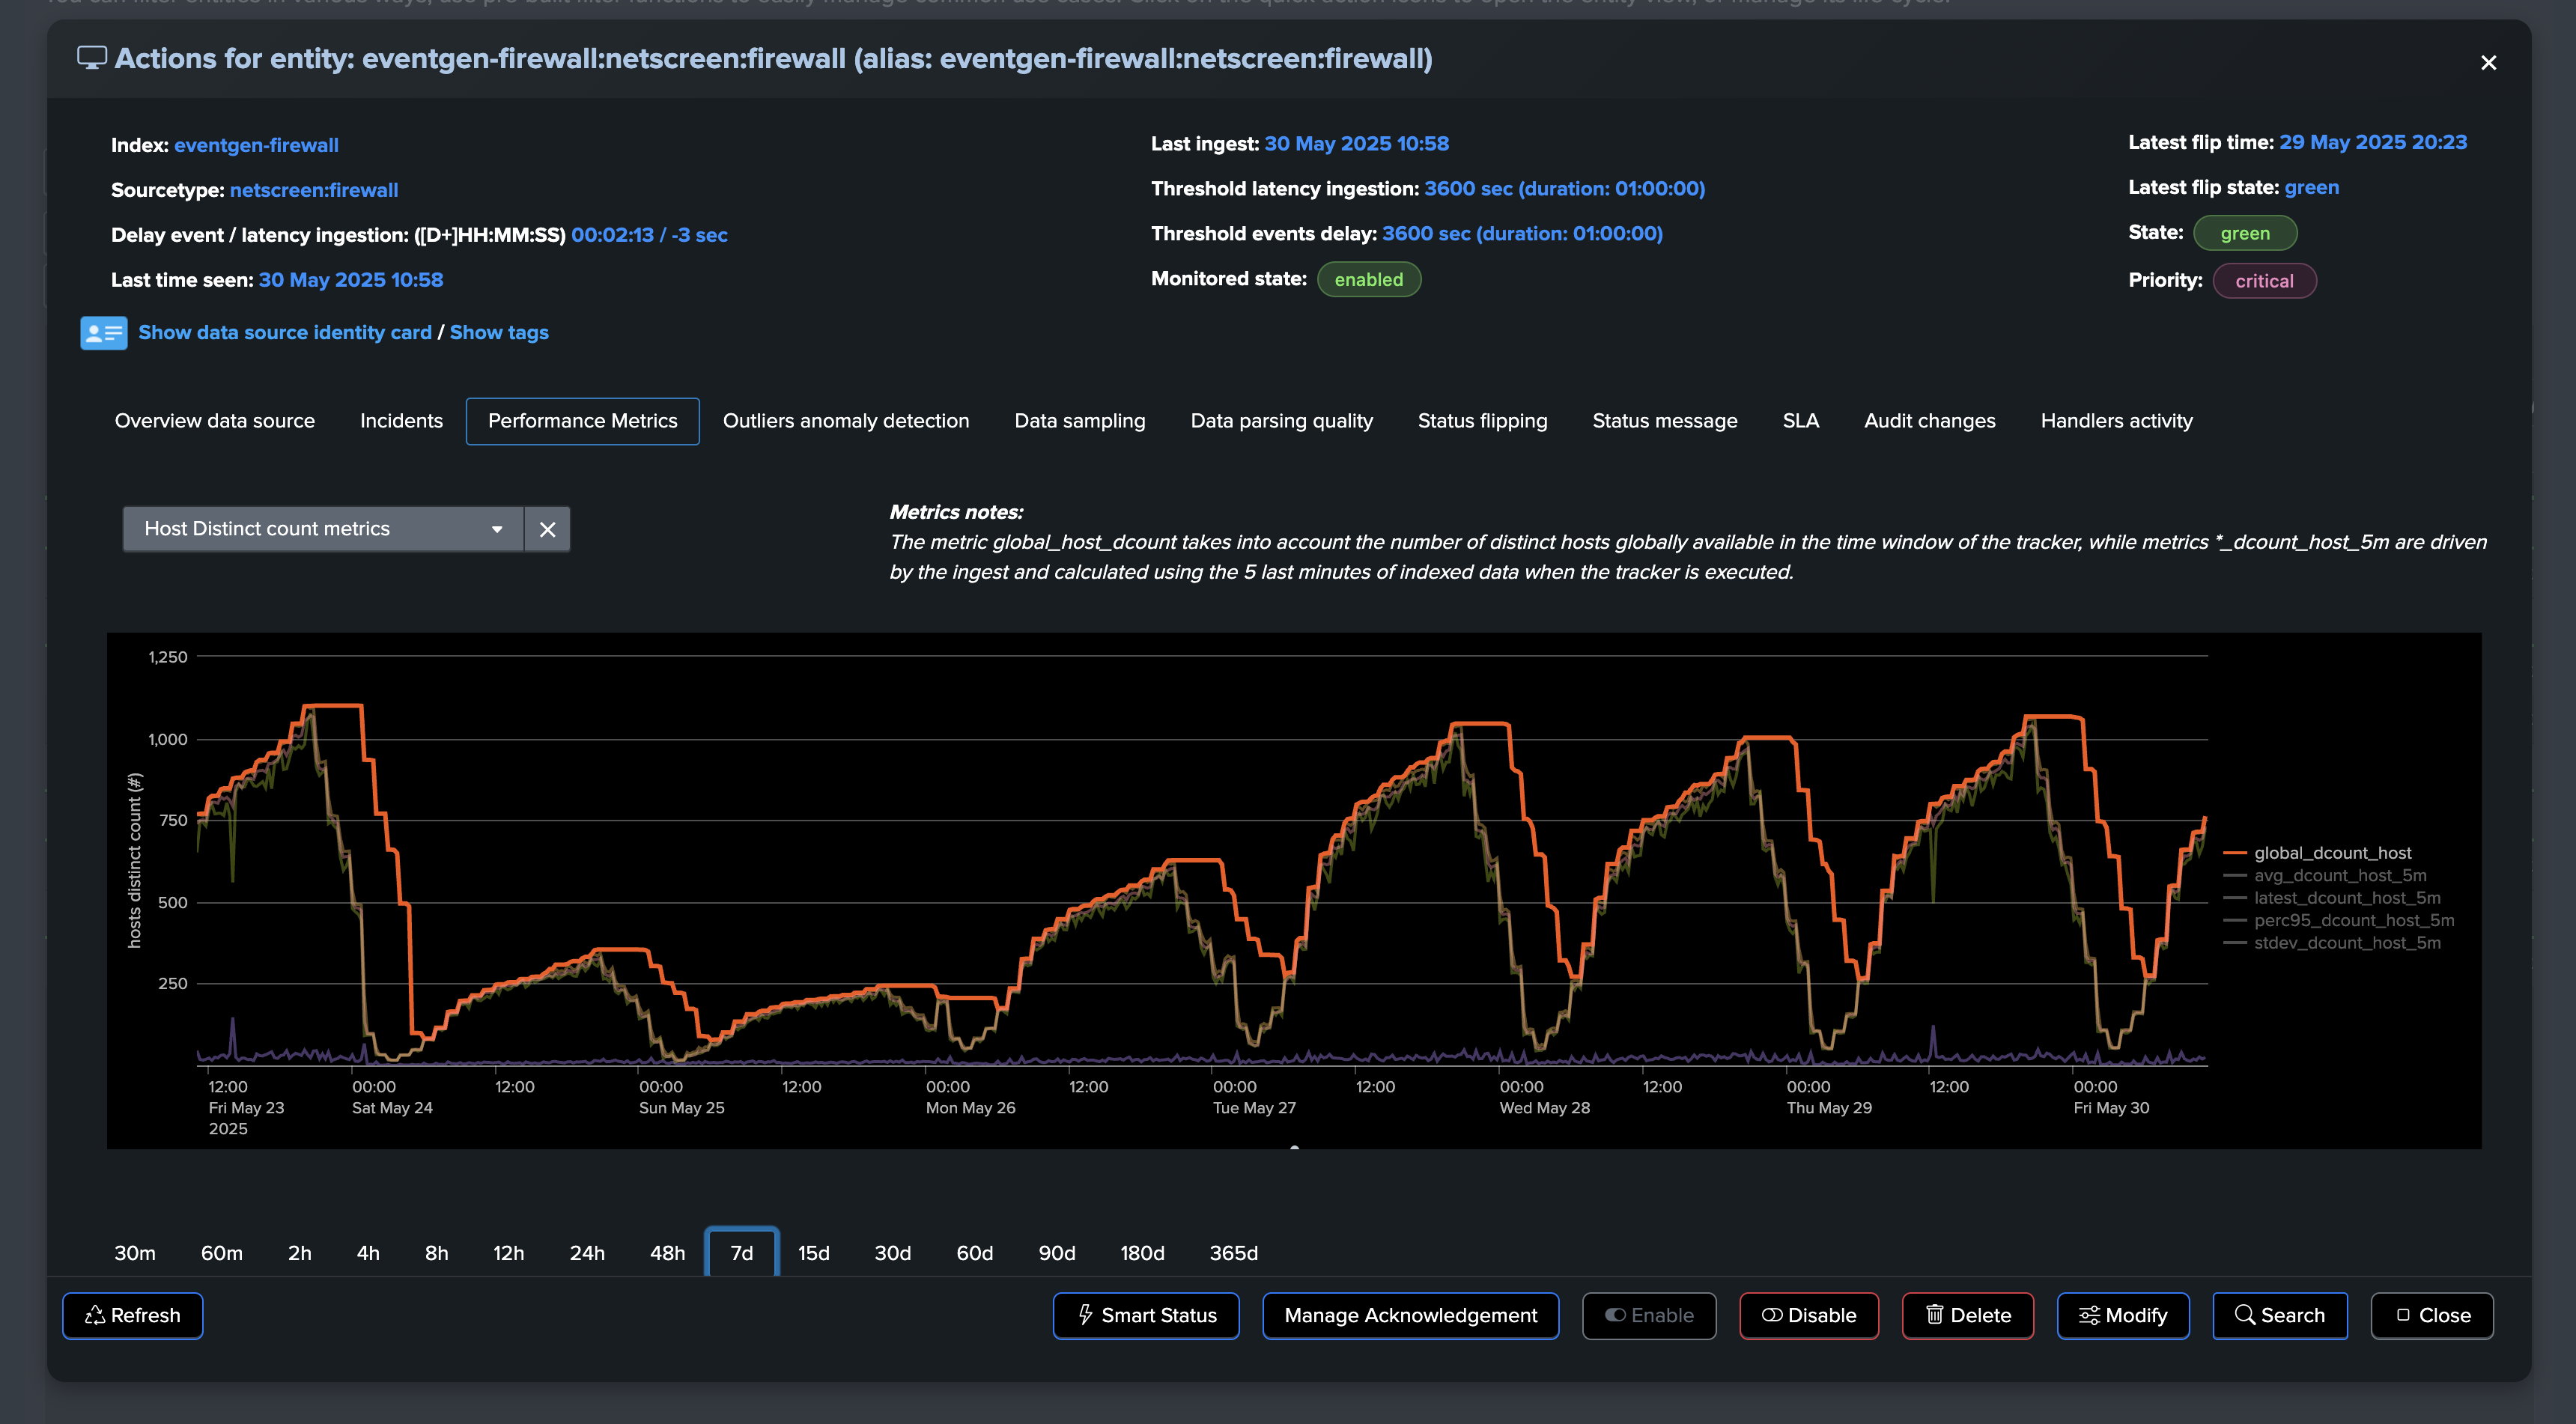Clear the metrics selection with the X icon
Screen dimensions: 2576x1424
(x=547, y=529)
